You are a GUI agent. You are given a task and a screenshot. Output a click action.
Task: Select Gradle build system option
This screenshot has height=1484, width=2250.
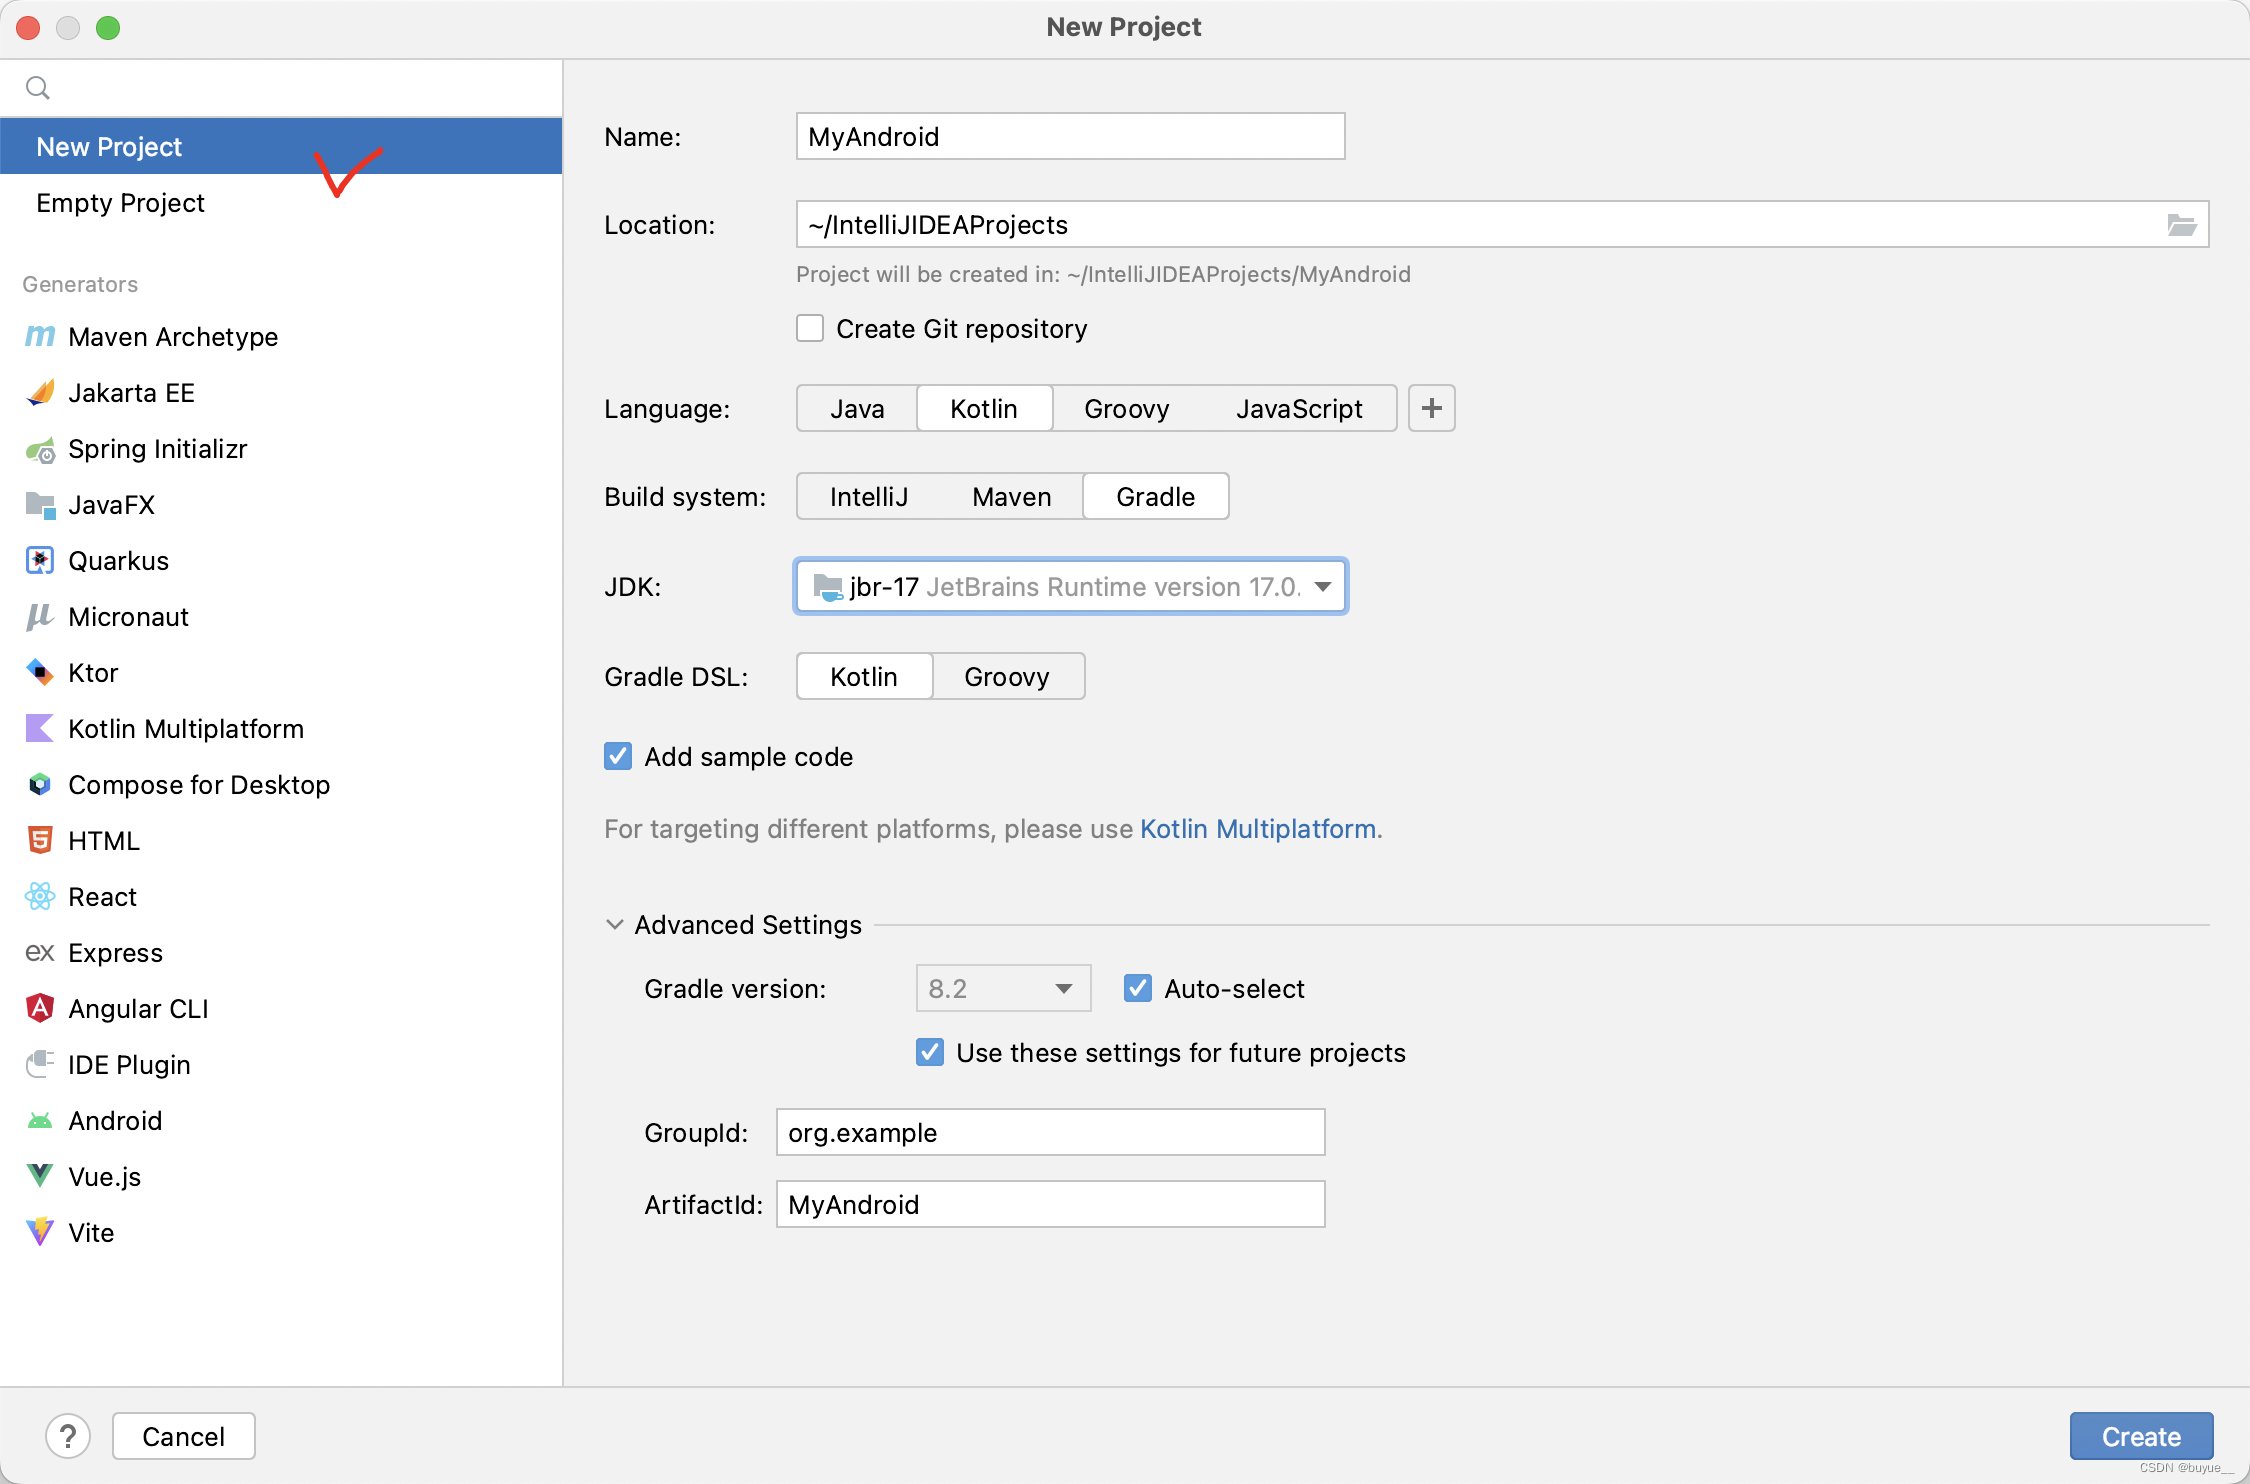[1156, 497]
